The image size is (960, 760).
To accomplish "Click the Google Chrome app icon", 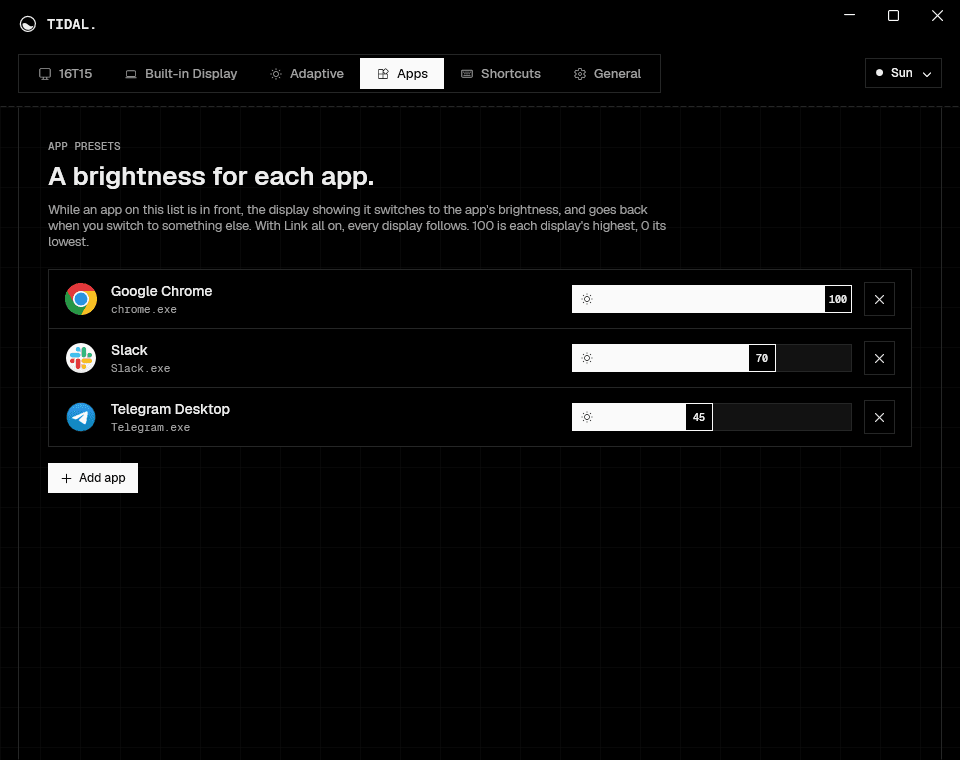I will pyautogui.click(x=81, y=299).
